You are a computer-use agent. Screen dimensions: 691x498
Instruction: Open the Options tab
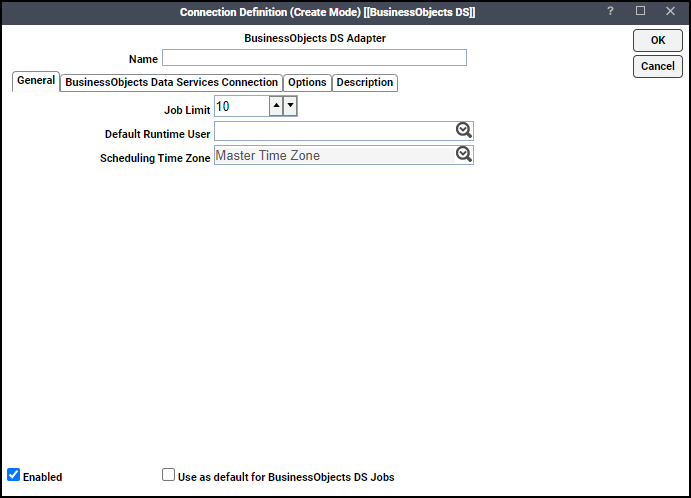tap(307, 82)
